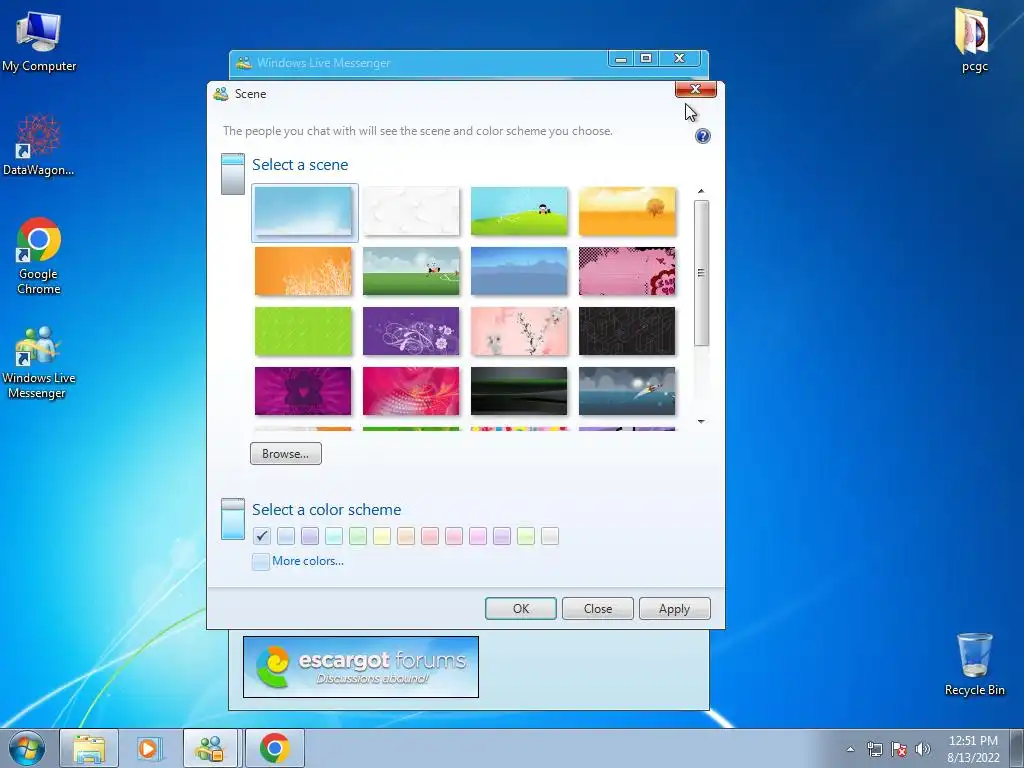Pick the blue mountain silhouette scene

pos(519,271)
